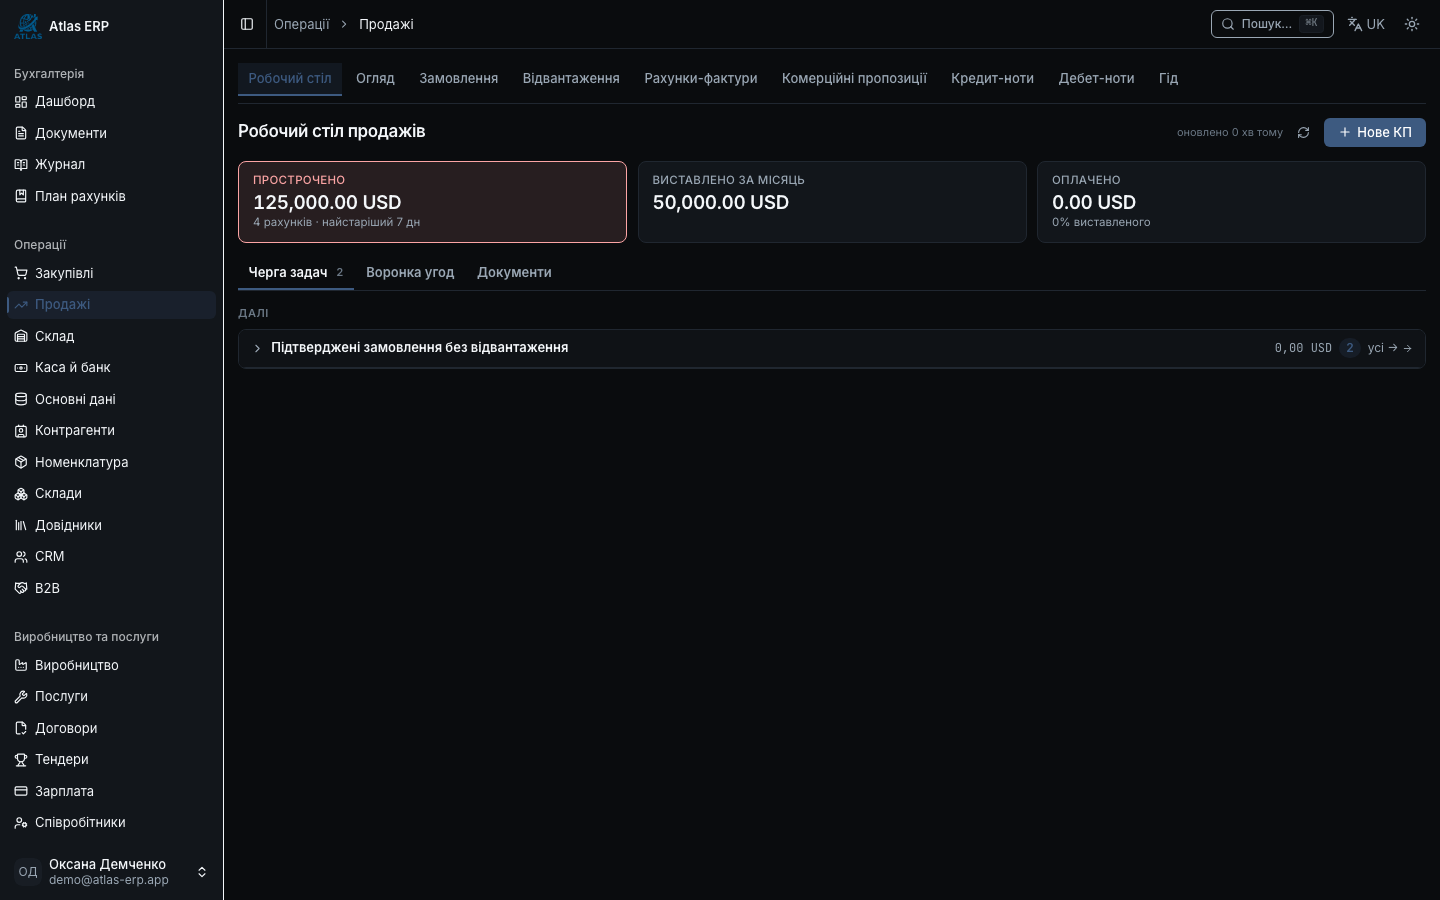1440x900 pixels.
Task: Switch to Воронка угод sub-tab
Action: click(410, 272)
